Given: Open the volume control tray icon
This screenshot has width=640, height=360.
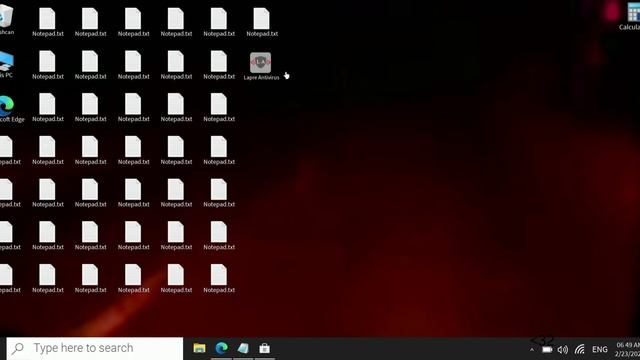Looking at the screenshot, I should pos(562,349).
